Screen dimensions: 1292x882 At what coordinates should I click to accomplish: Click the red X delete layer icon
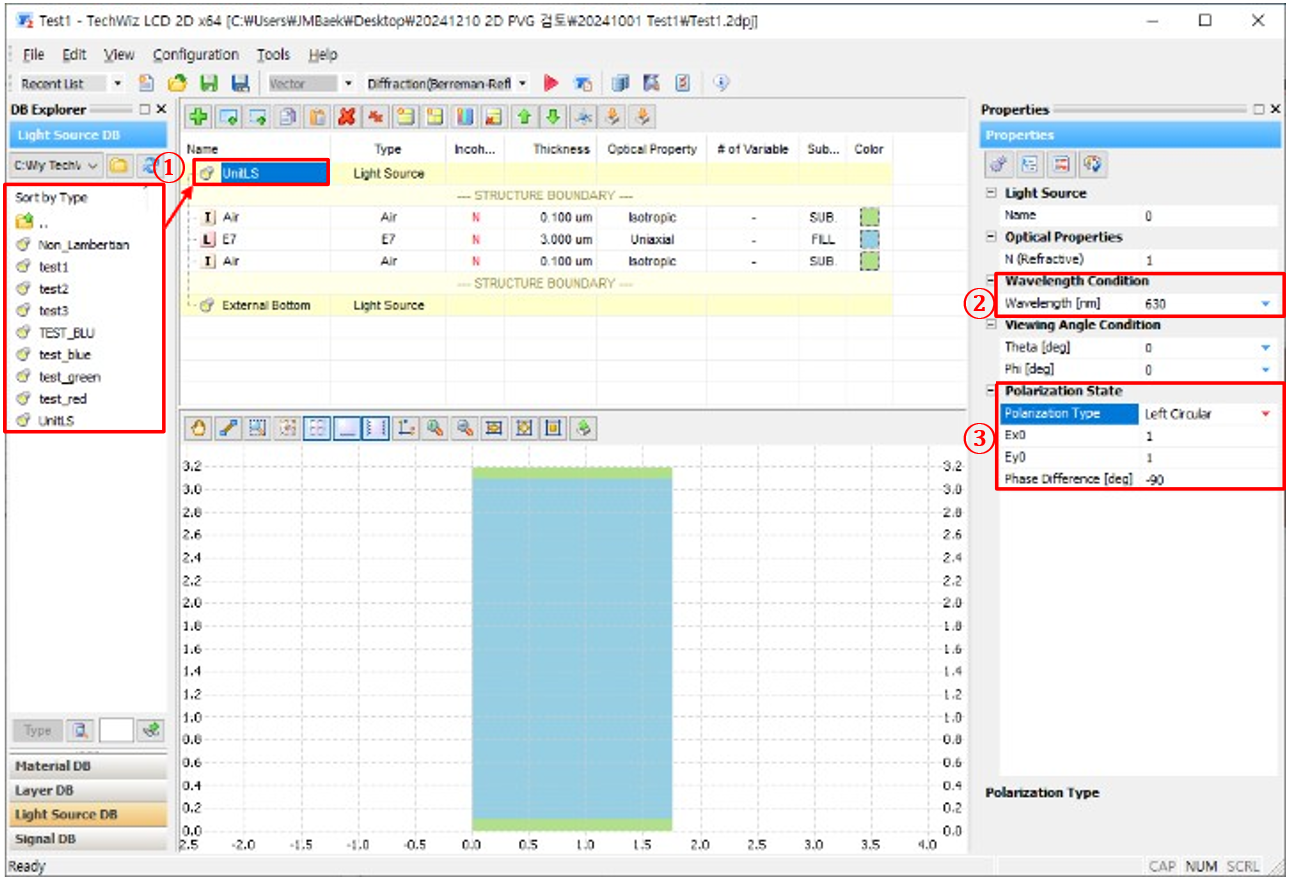(x=347, y=117)
